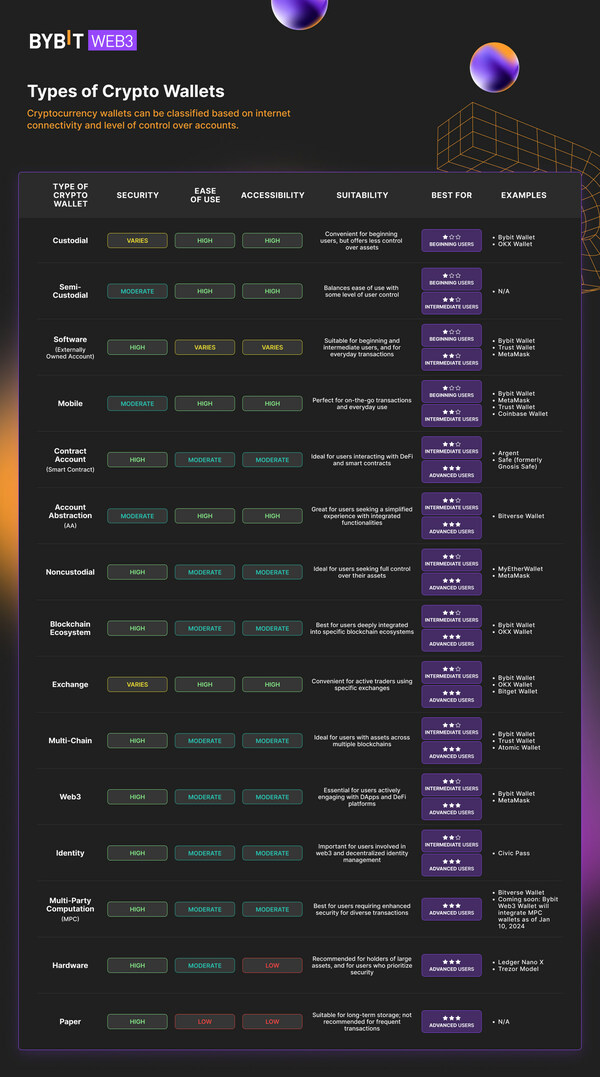Click Advanced Users star badge in Identity row
The height and width of the screenshot is (1077, 600).
(451, 865)
